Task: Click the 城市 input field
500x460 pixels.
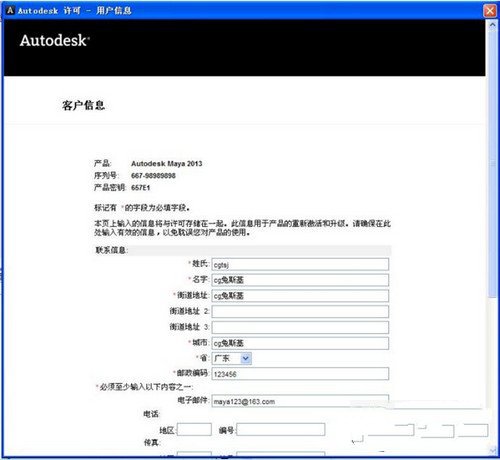Action: pos(300,343)
